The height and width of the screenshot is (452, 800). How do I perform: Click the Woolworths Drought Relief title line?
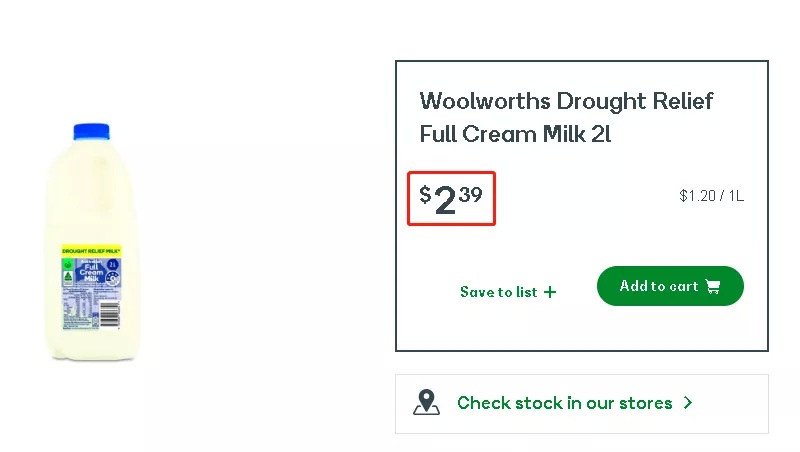pyautogui.click(x=566, y=101)
